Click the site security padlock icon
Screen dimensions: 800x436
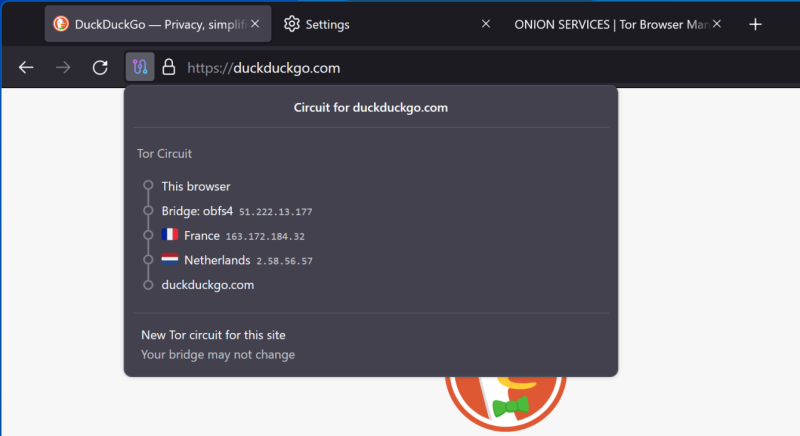click(x=169, y=67)
